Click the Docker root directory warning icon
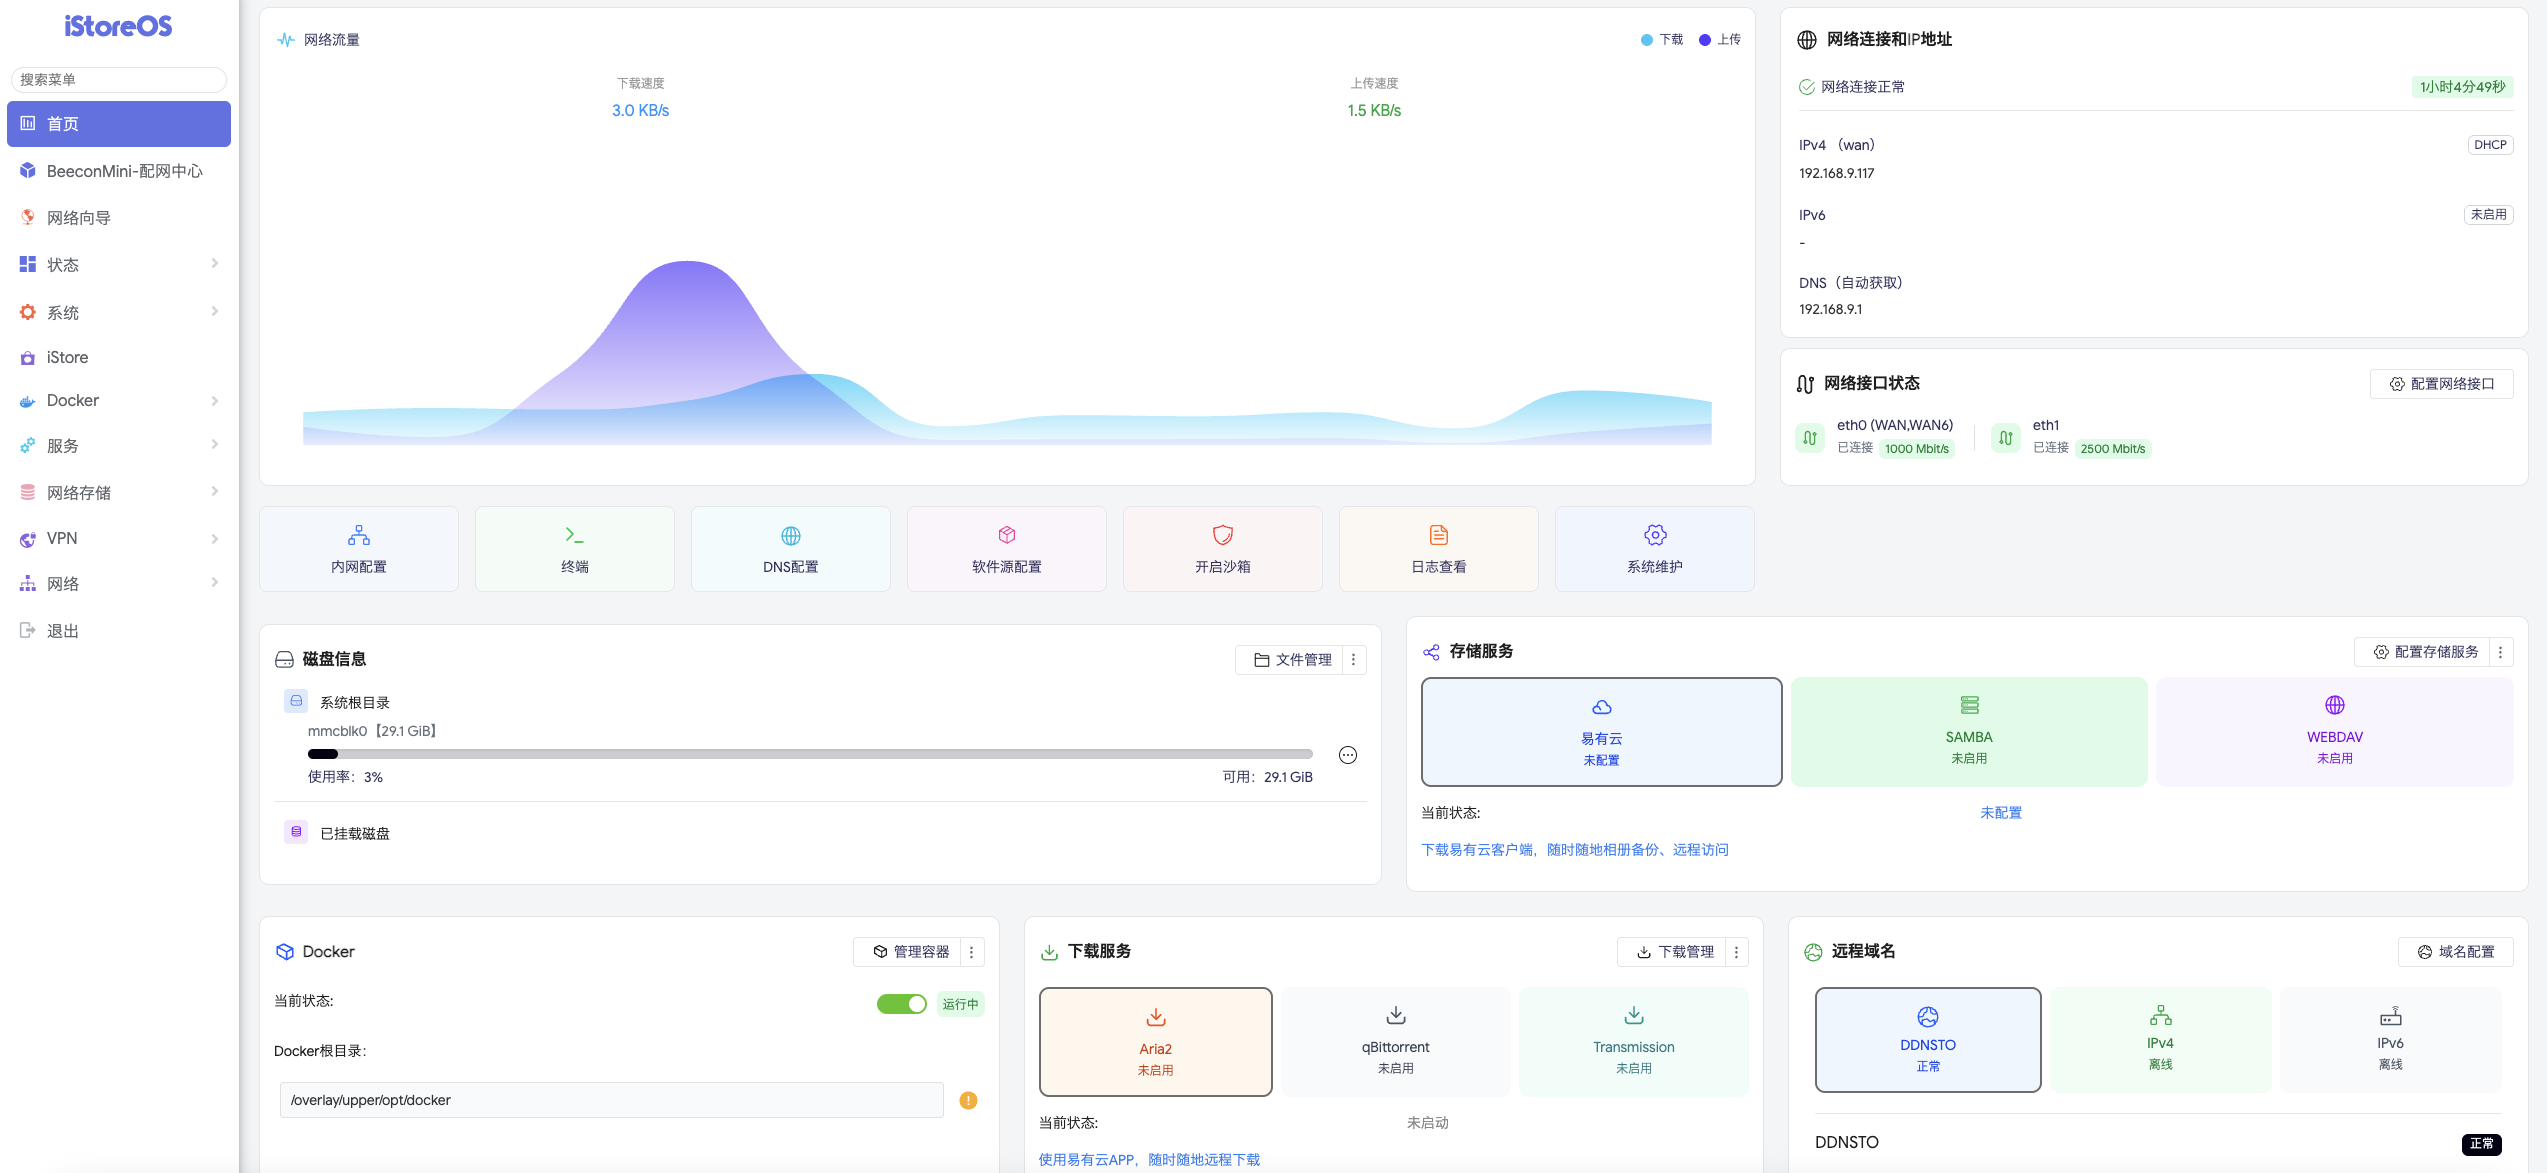The image size is (2547, 1173). (x=968, y=1100)
